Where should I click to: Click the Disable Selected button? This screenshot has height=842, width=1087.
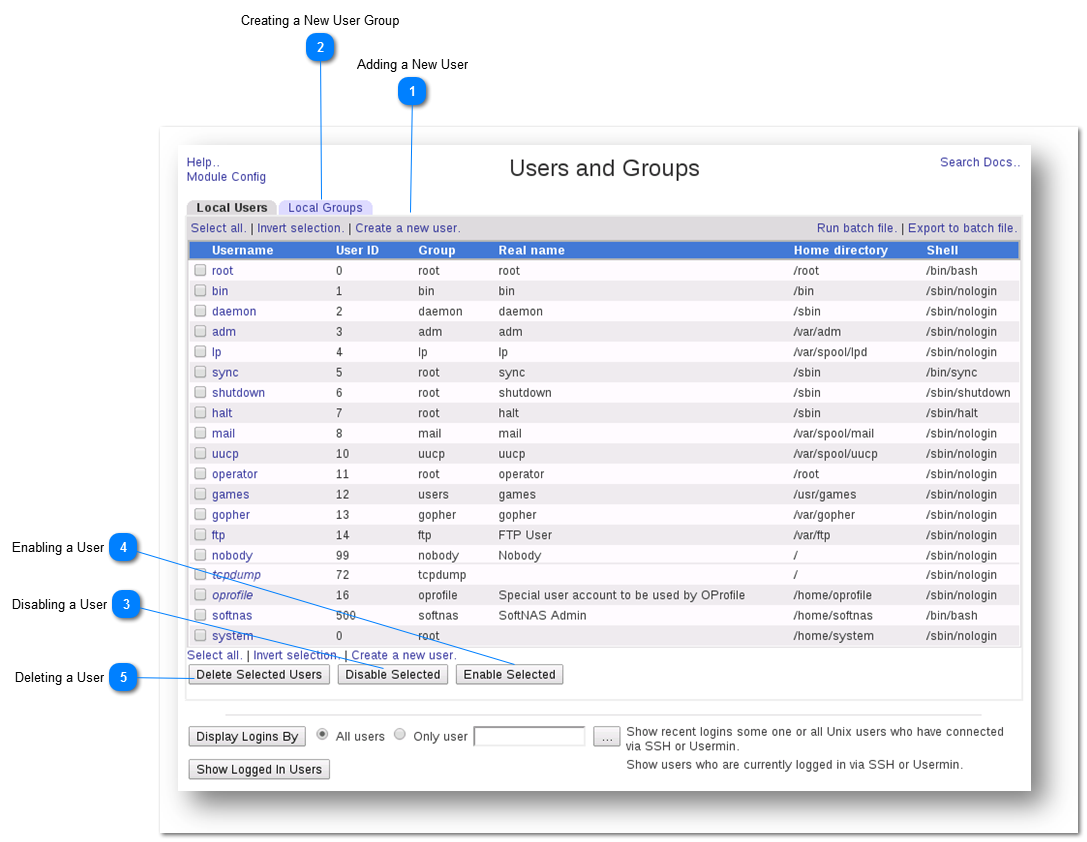point(393,674)
